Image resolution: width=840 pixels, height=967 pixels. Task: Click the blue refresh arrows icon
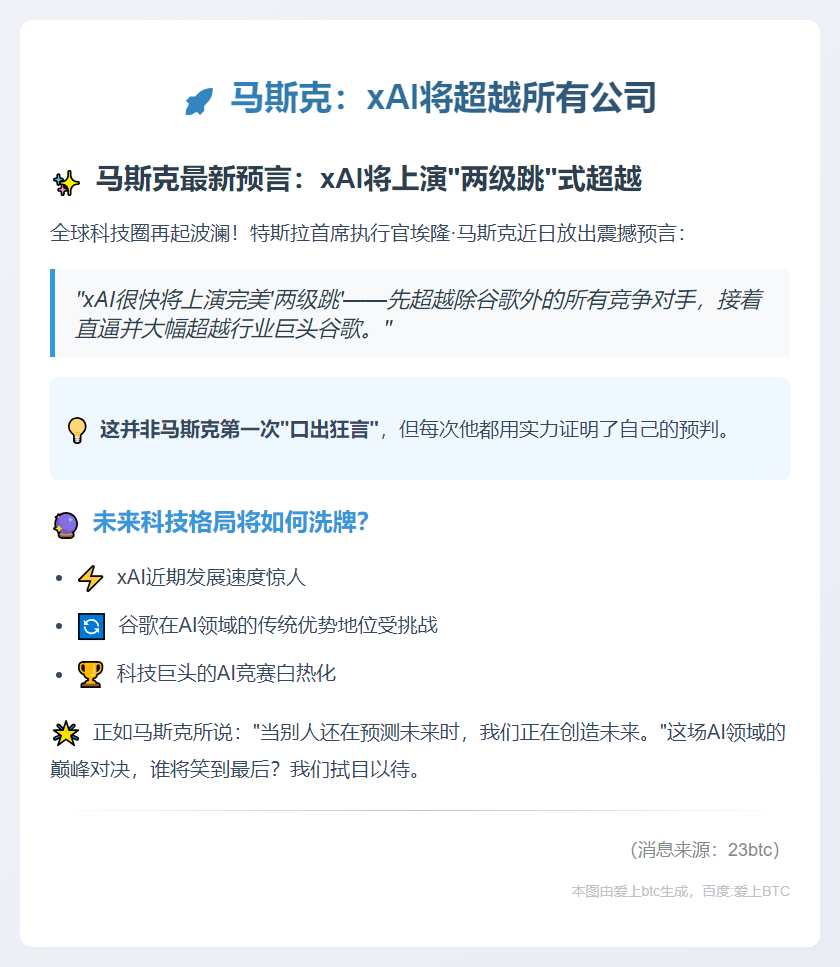[x=91, y=626]
